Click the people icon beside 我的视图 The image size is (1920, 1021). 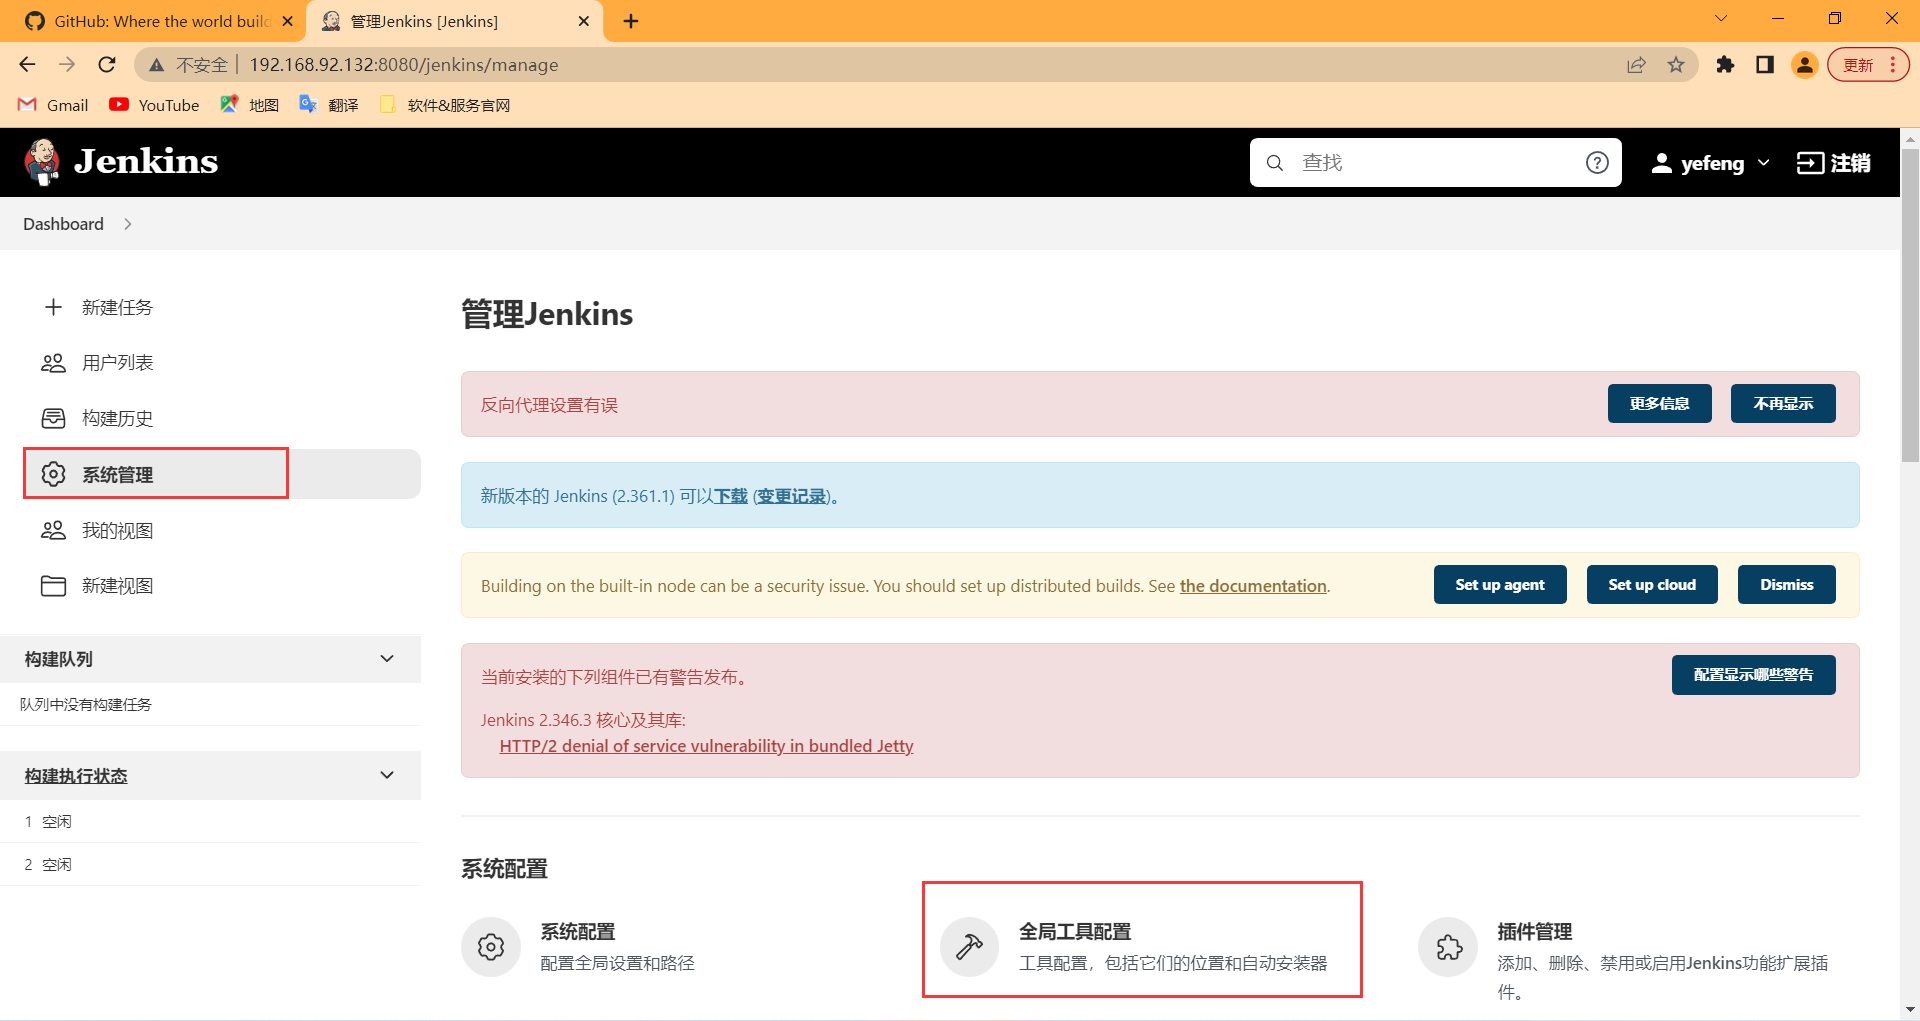(x=53, y=530)
